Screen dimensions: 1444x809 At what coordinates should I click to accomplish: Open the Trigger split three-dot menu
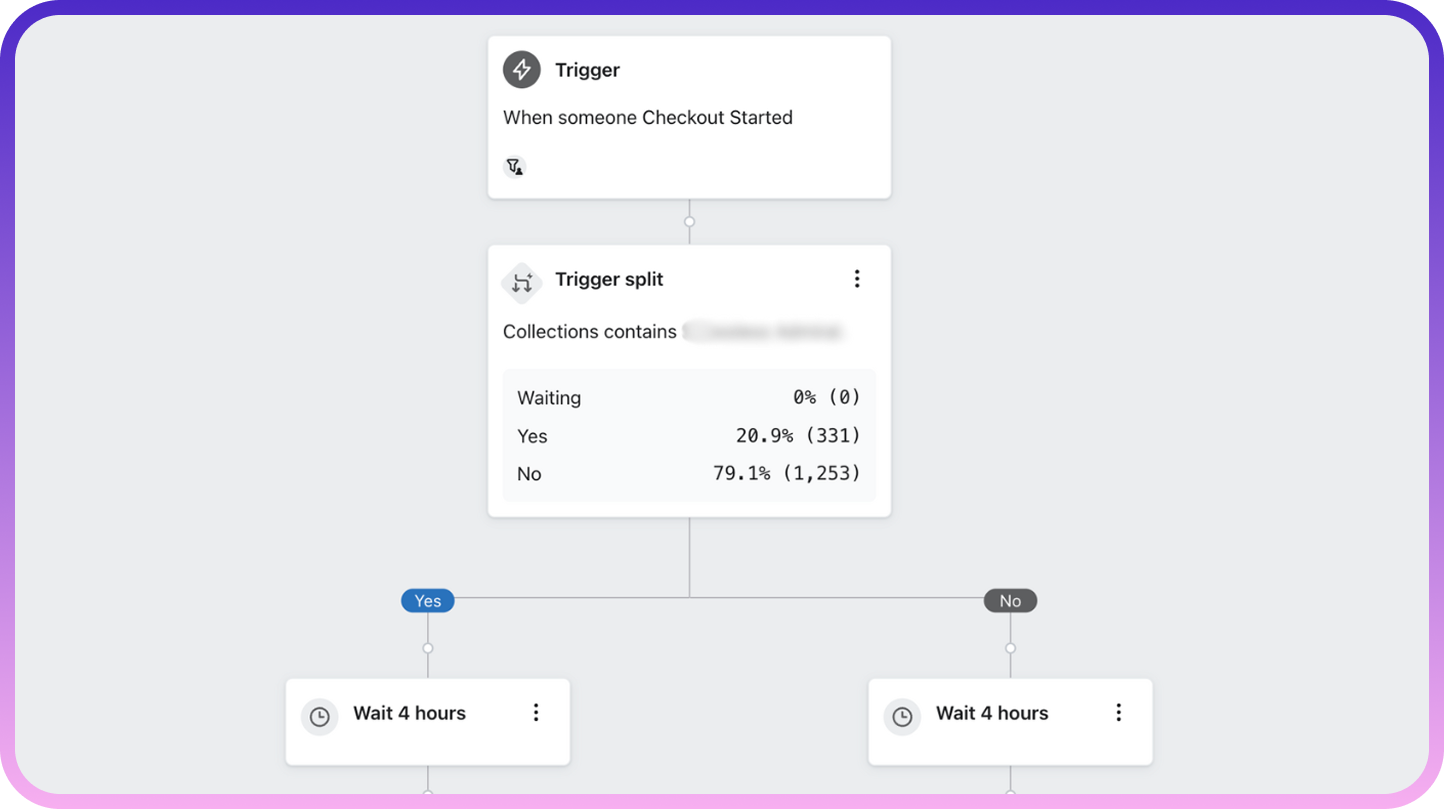[856, 279]
